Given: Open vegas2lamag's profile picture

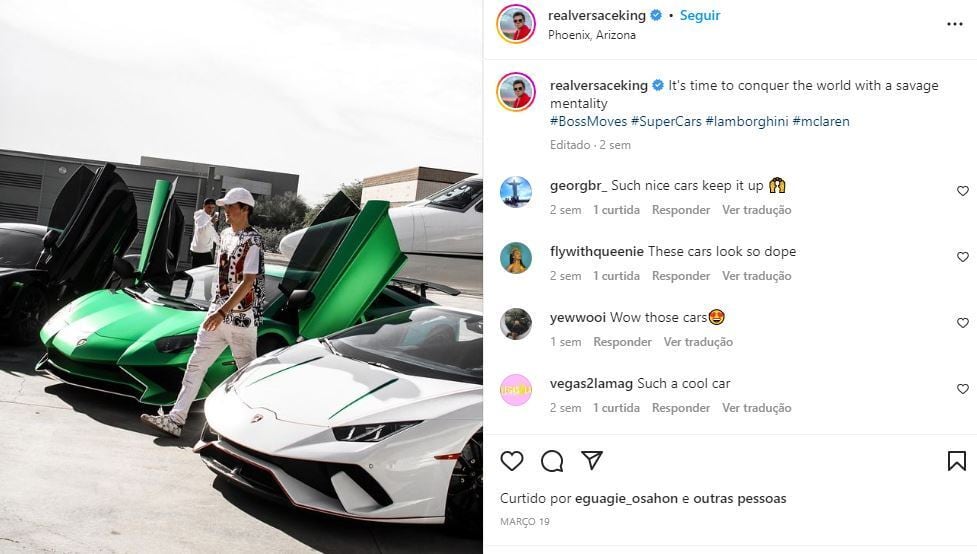Looking at the screenshot, I should (x=516, y=390).
